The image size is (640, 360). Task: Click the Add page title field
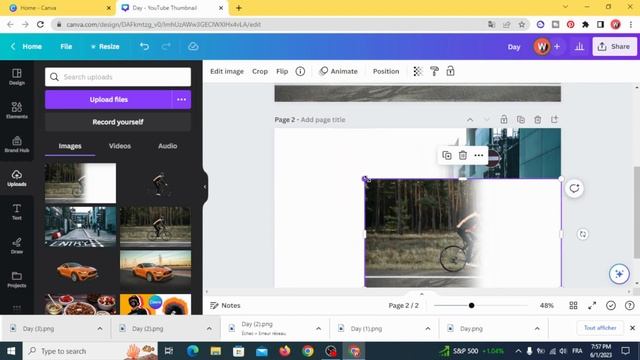[x=323, y=120]
